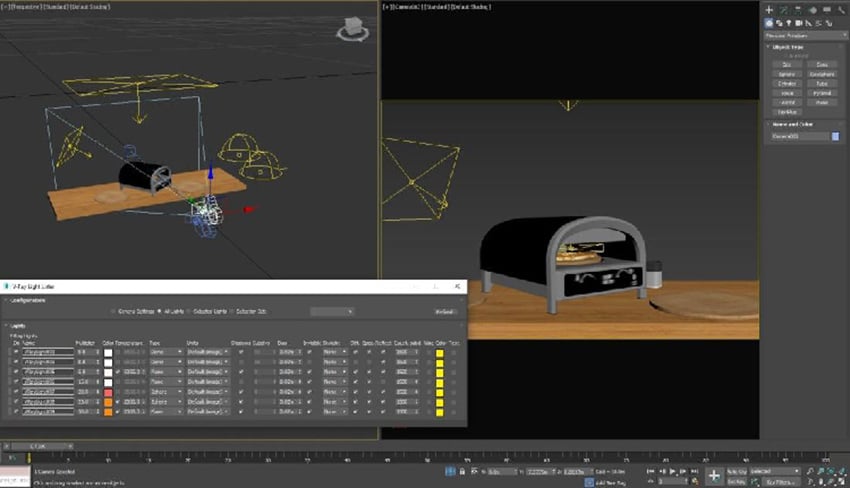The width and height of the screenshot is (850, 488).
Task: Open the Create tab plus icon
Action: (x=769, y=9)
